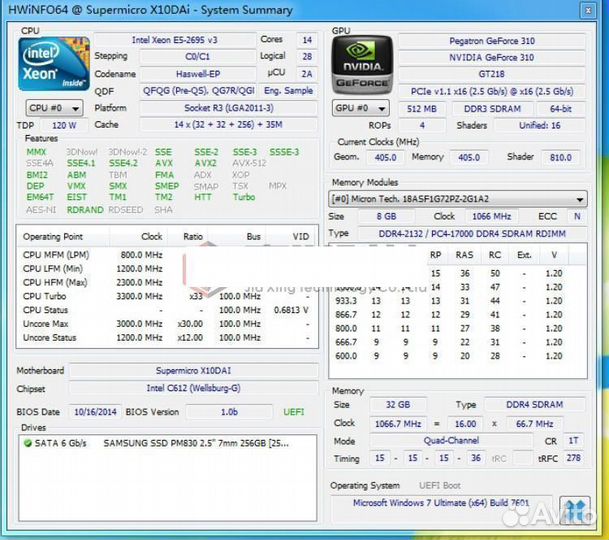Select the CPU HFM (Max) row
The image size is (609, 540).
tap(167, 282)
